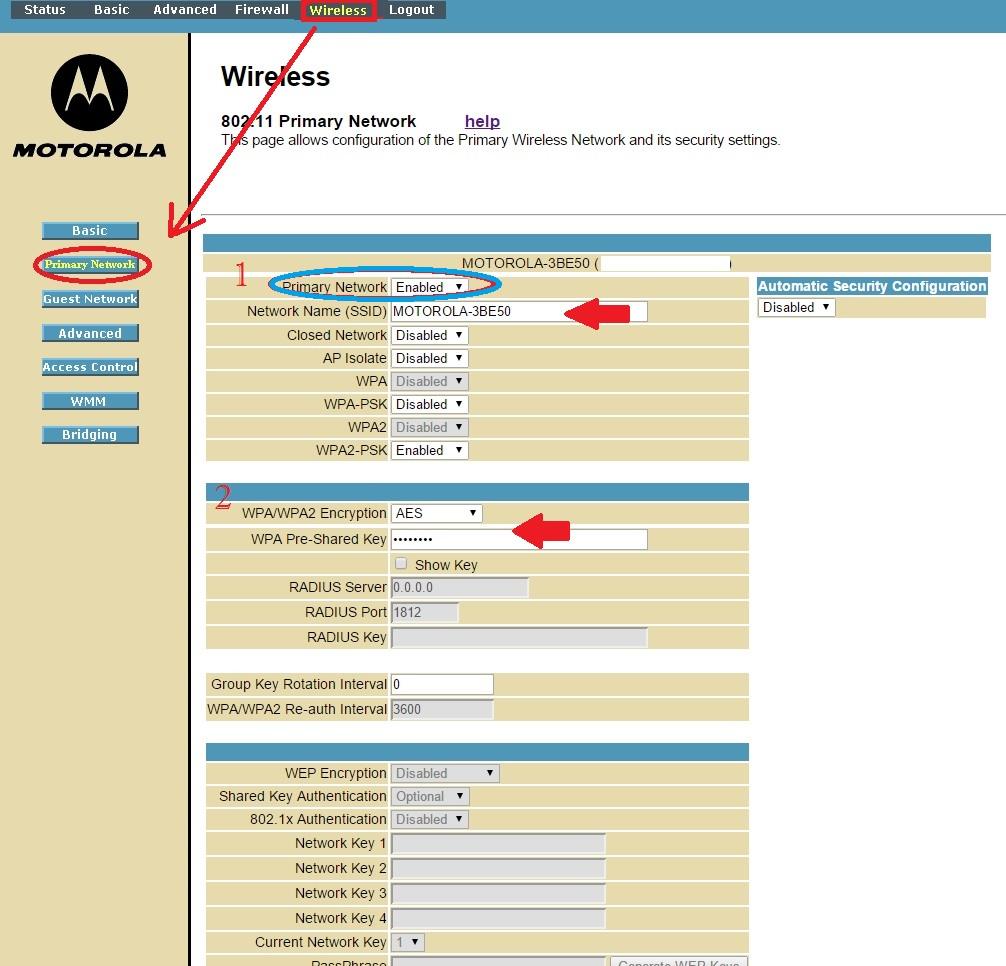Open the Advanced sidebar button
This screenshot has width=1006, height=966.
coord(90,333)
